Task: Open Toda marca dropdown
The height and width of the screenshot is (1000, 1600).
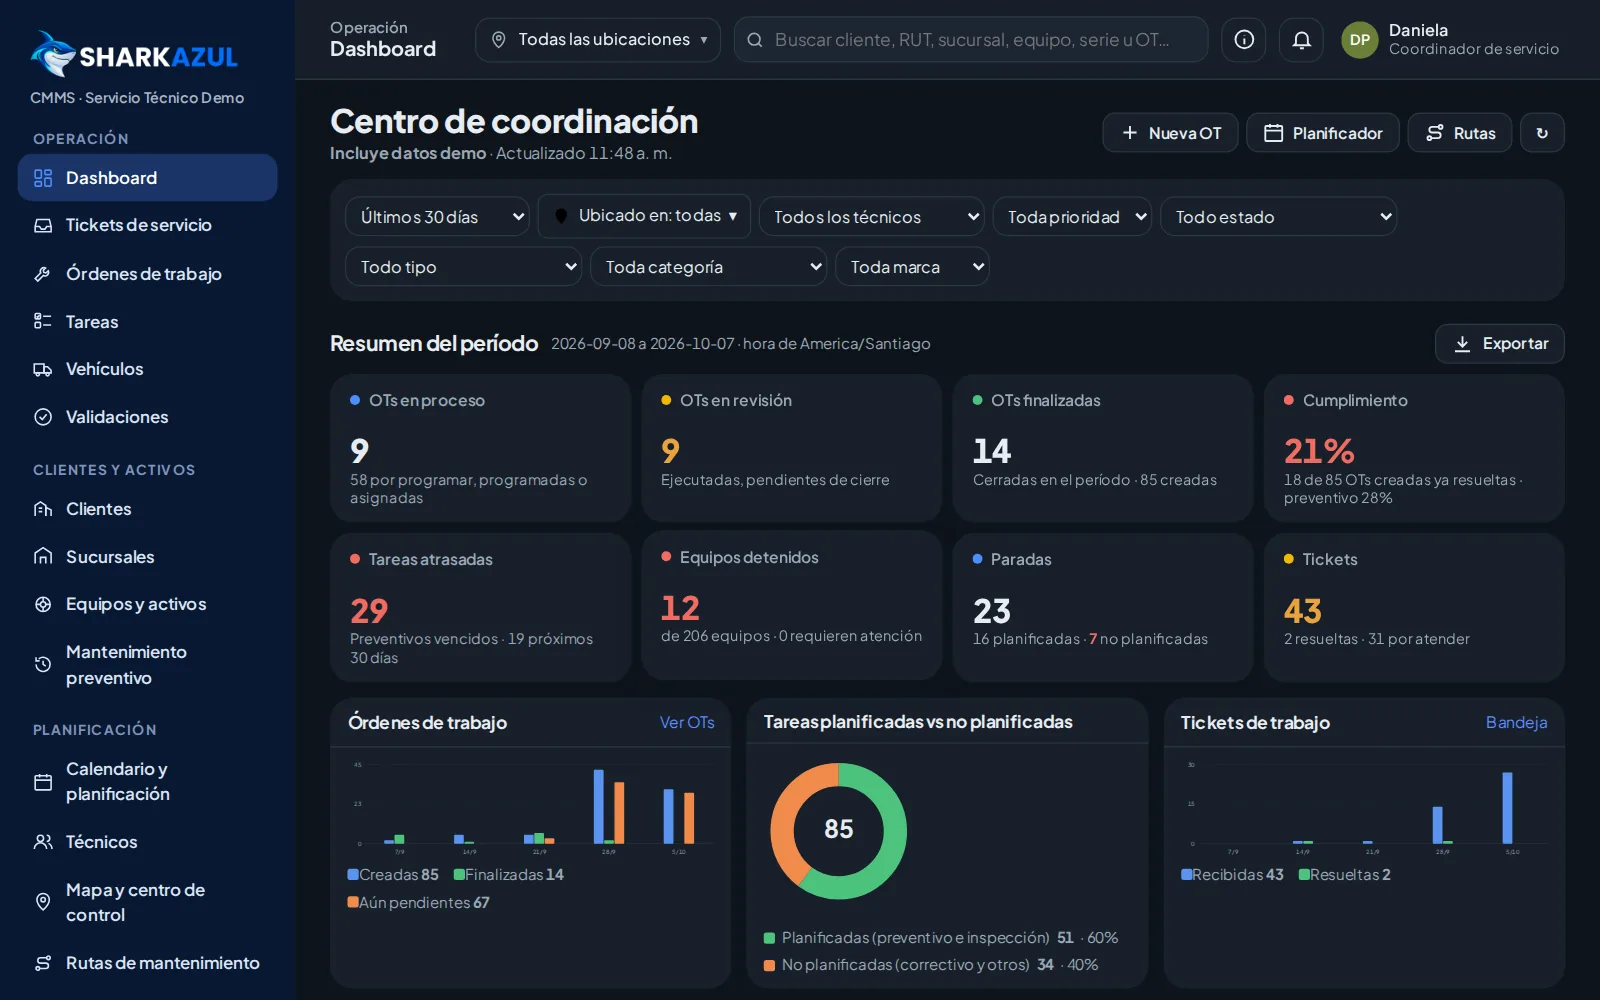Action: [912, 267]
